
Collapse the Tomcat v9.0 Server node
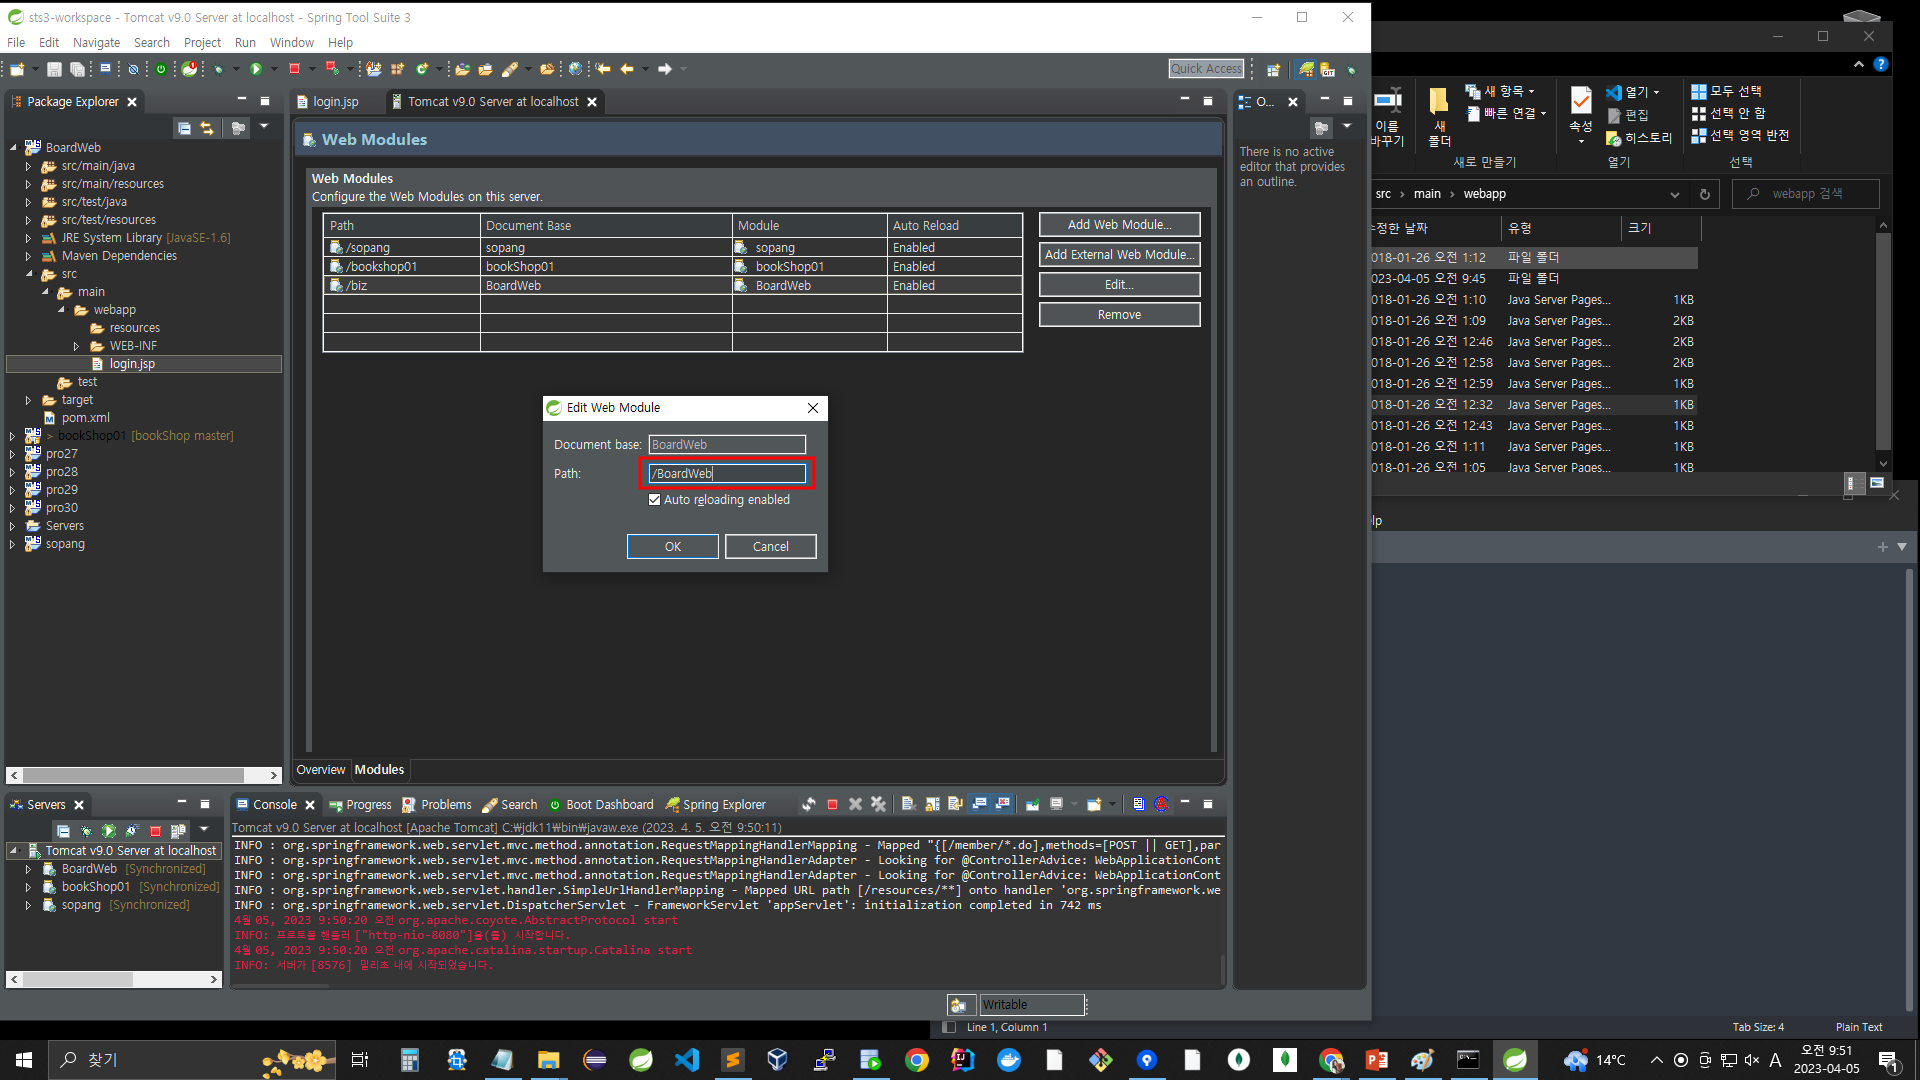pyautogui.click(x=14, y=851)
